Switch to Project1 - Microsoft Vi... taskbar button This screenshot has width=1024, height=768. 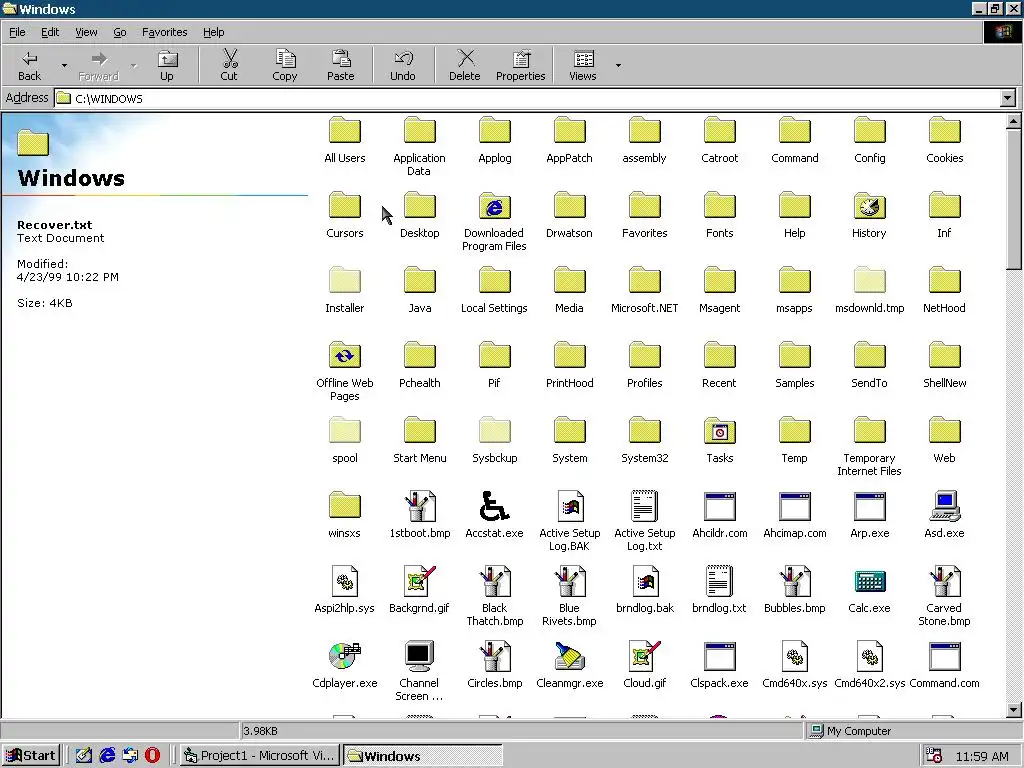[x=260, y=756]
